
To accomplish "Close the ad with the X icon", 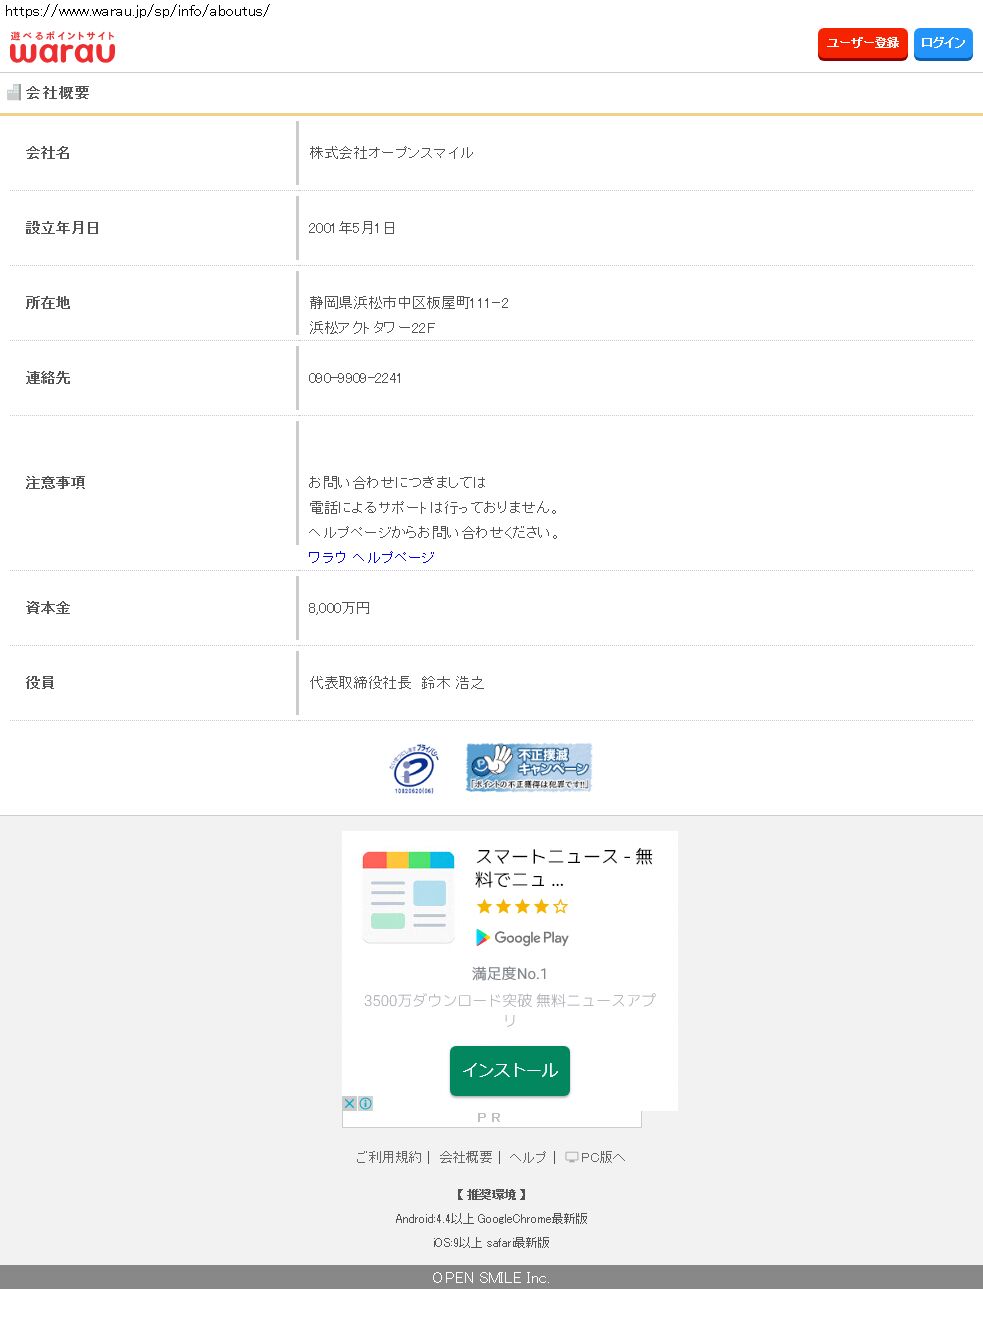I will [x=350, y=1103].
